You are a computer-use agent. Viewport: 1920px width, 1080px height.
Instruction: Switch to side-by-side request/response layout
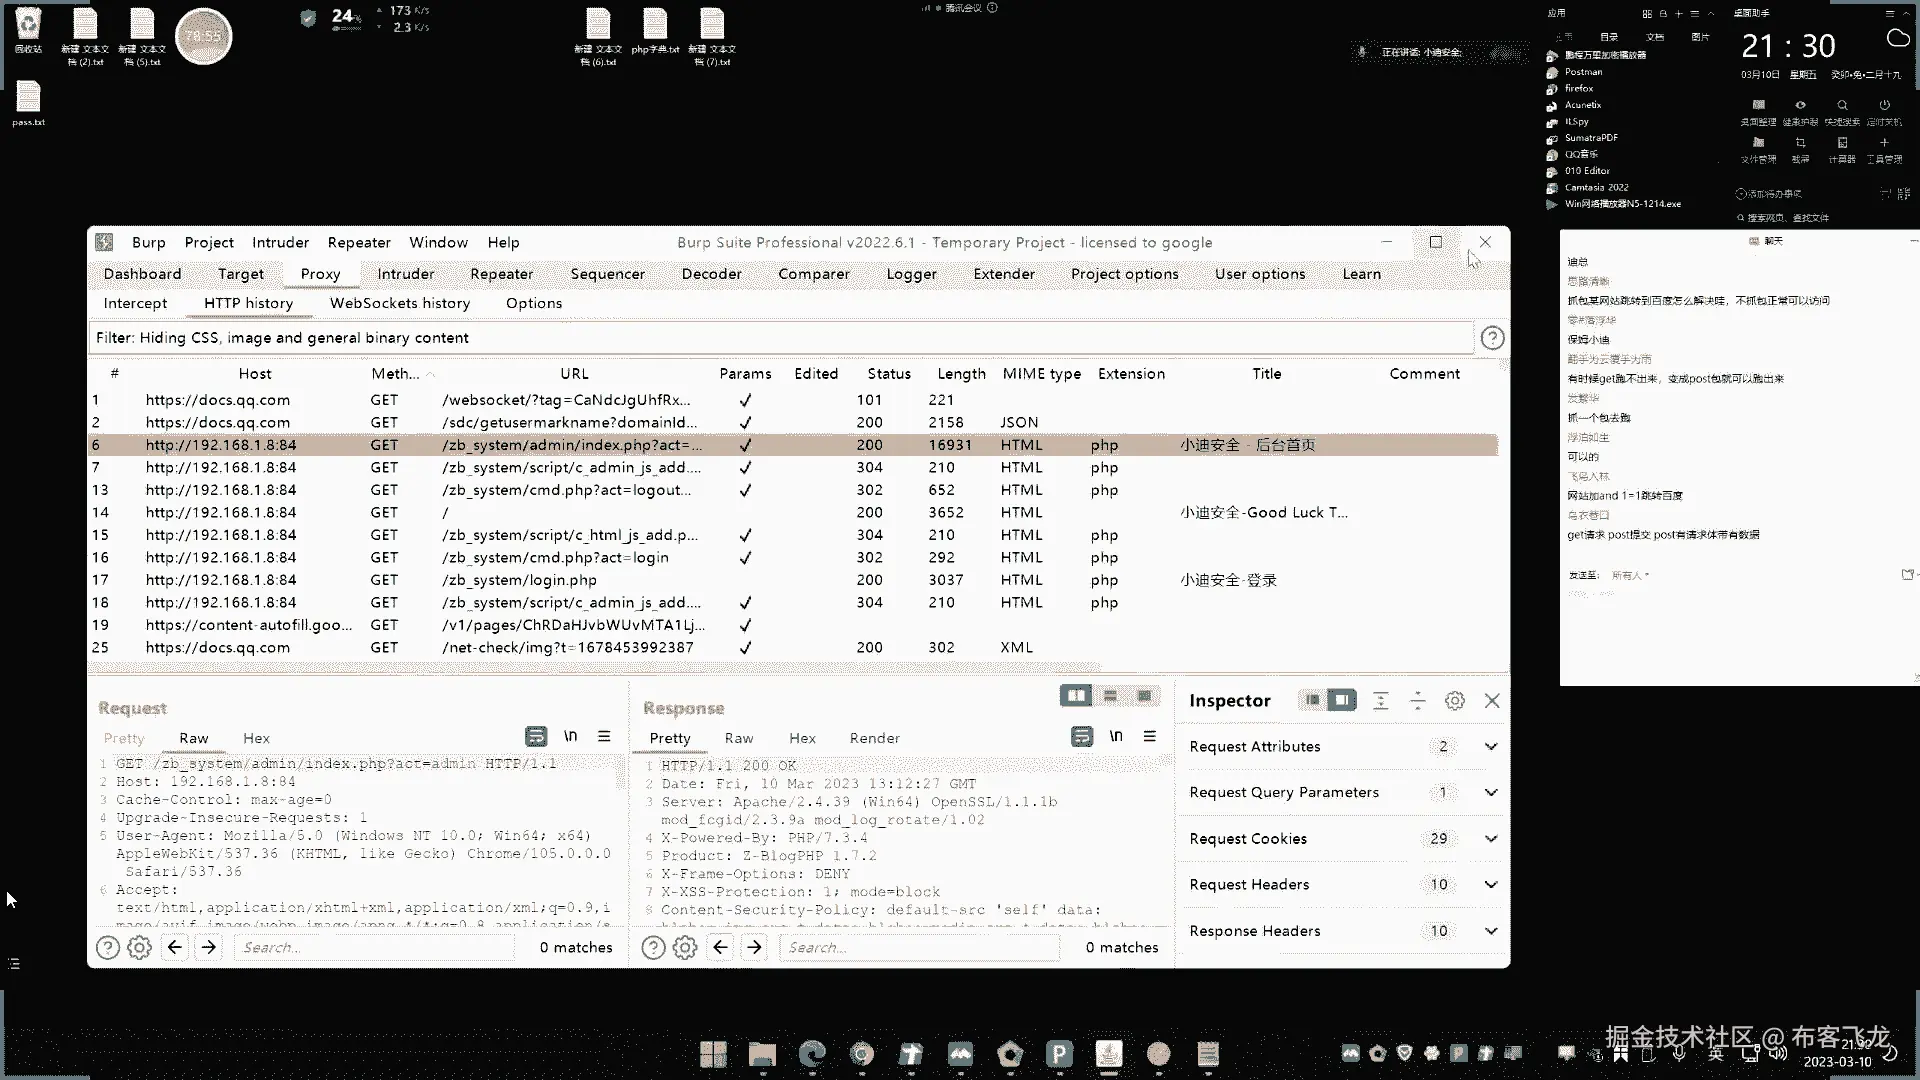pos(1076,696)
